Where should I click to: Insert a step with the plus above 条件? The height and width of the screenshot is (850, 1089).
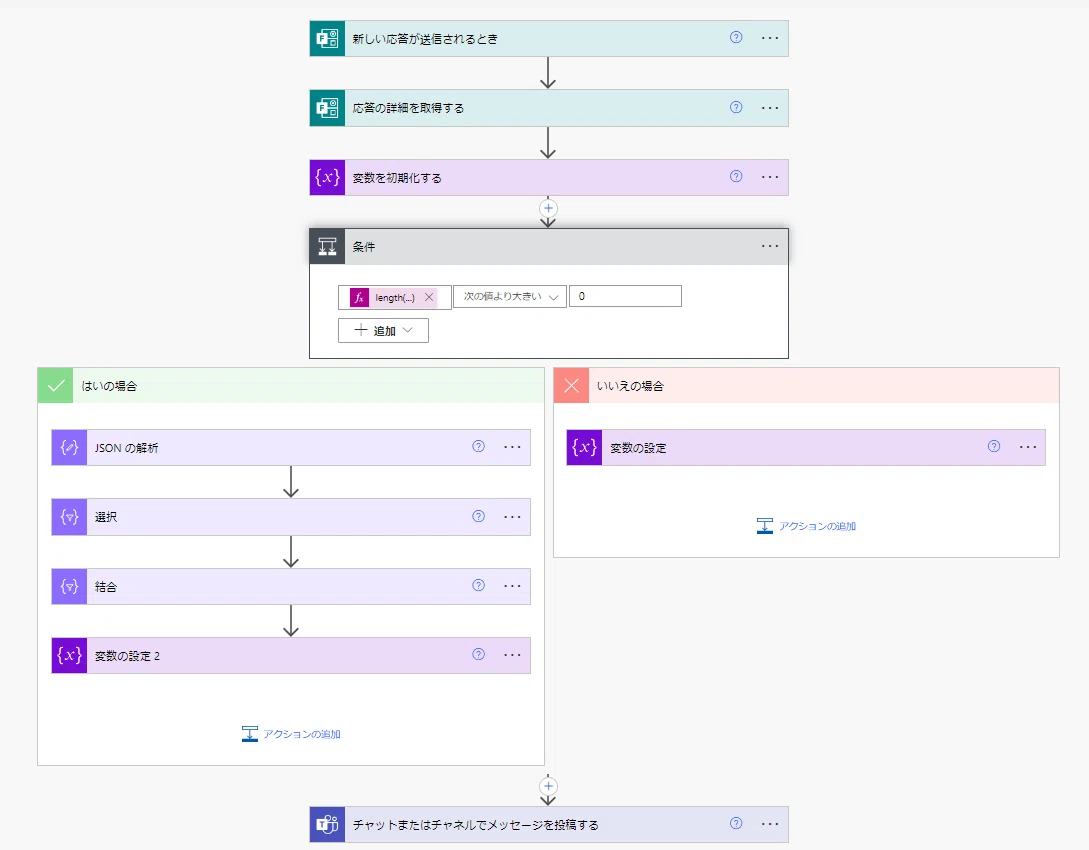click(x=548, y=208)
